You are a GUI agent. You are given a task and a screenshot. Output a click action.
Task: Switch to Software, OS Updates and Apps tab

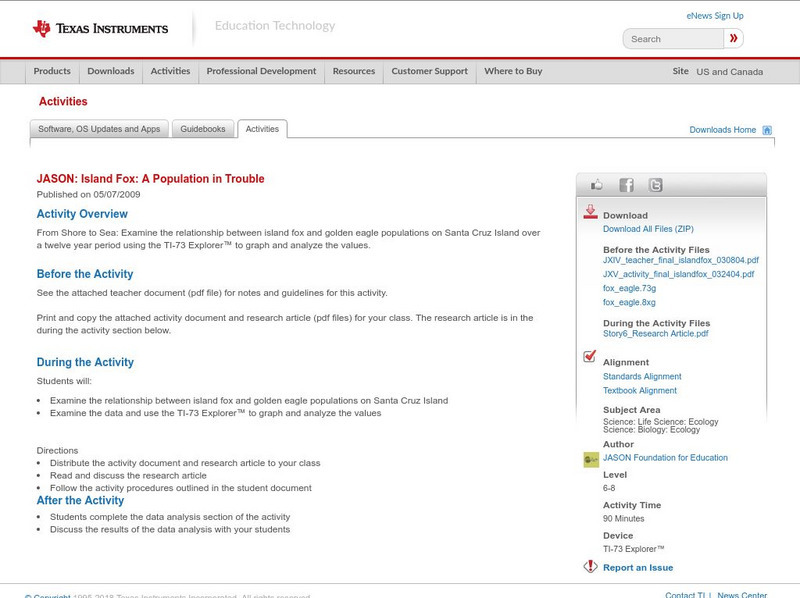[99, 129]
